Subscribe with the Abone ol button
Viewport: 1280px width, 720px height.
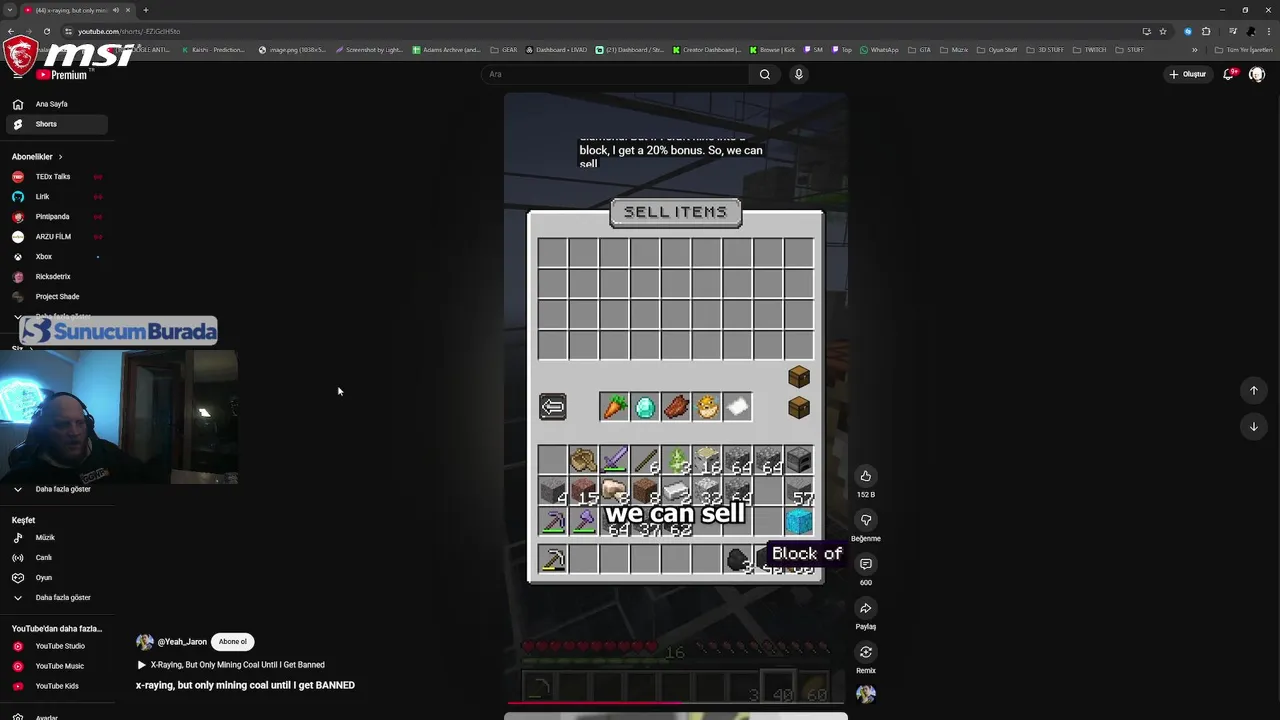(233, 642)
